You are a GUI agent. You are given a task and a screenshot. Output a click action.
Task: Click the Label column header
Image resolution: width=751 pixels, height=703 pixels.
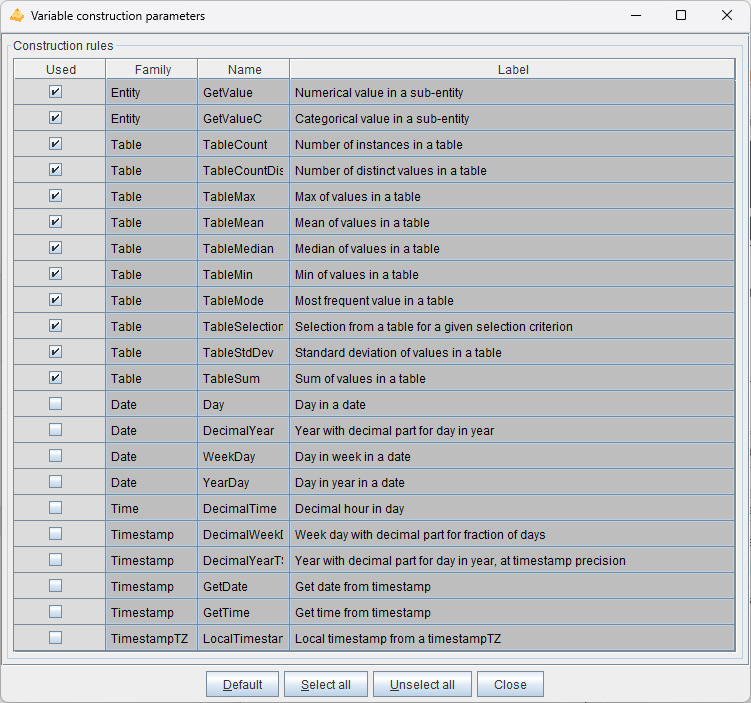pyautogui.click(x=512, y=69)
